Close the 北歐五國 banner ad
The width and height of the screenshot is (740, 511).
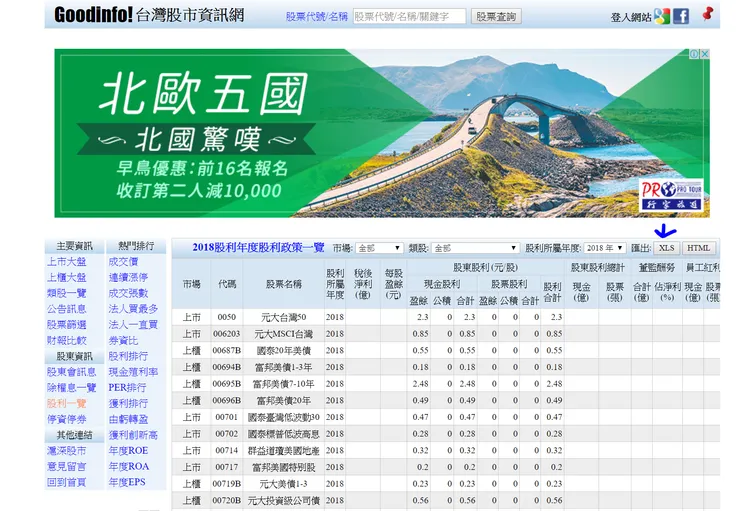(x=705, y=54)
